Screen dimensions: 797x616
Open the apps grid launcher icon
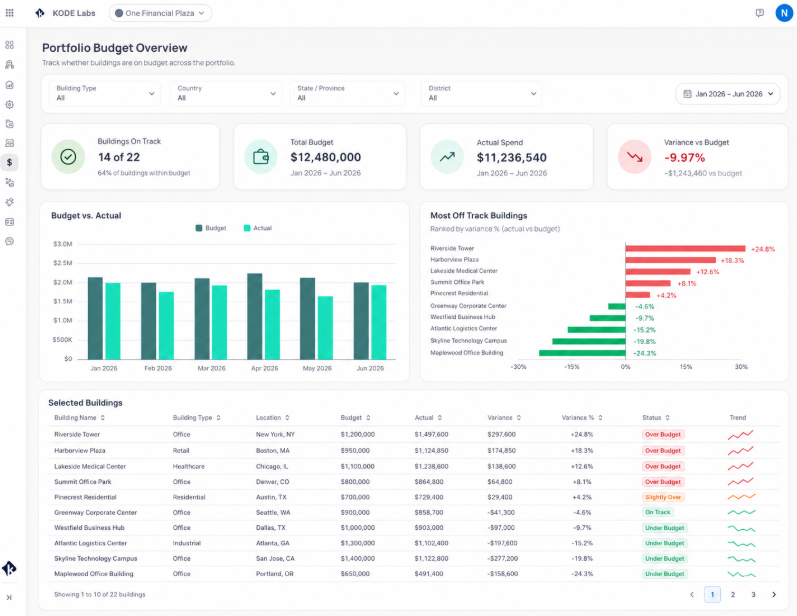(9, 13)
